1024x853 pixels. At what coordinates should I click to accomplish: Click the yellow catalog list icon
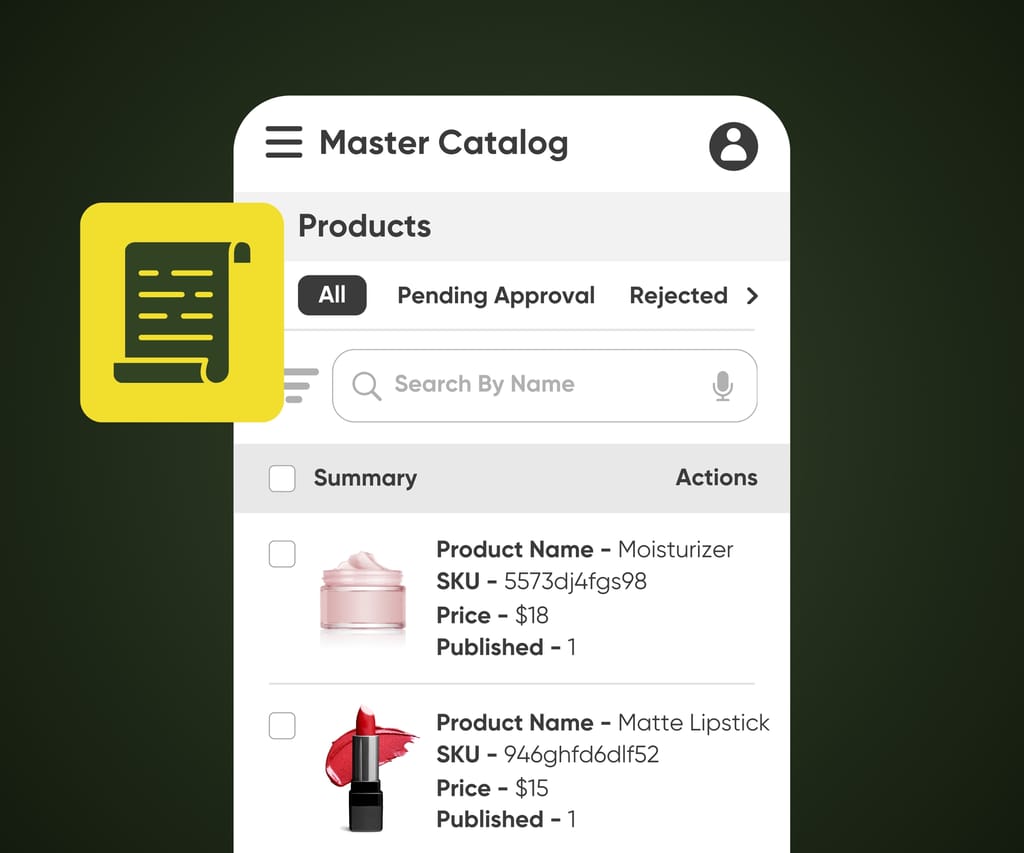point(183,310)
